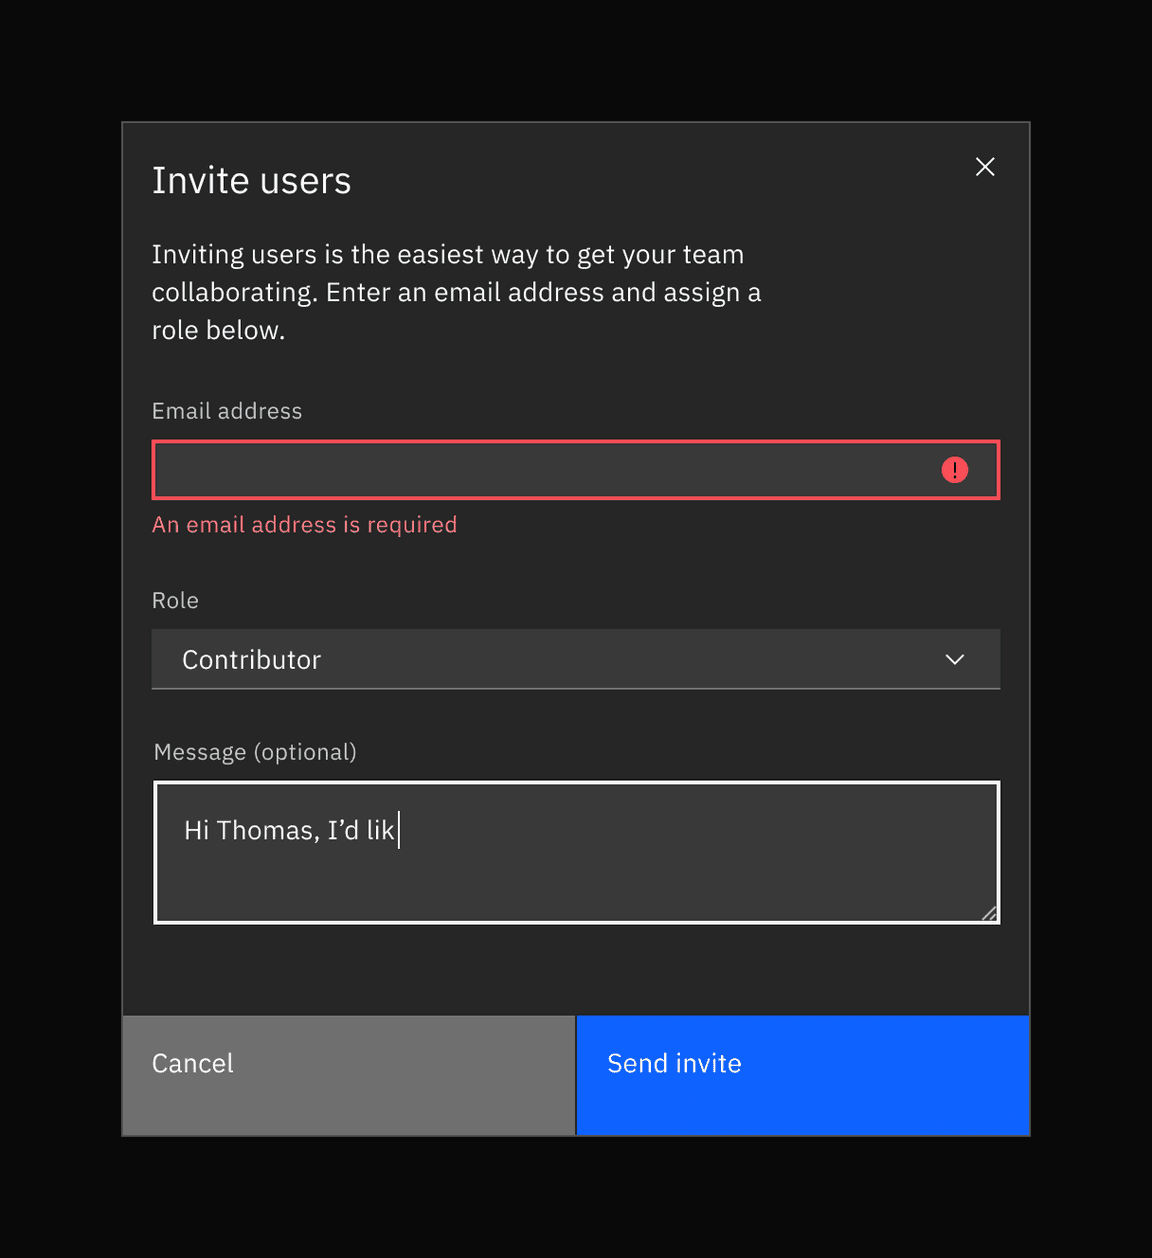Click the chevron on the Role dropdown
Image resolution: width=1152 pixels, height=1258 pixels.
tap(955, 659)
